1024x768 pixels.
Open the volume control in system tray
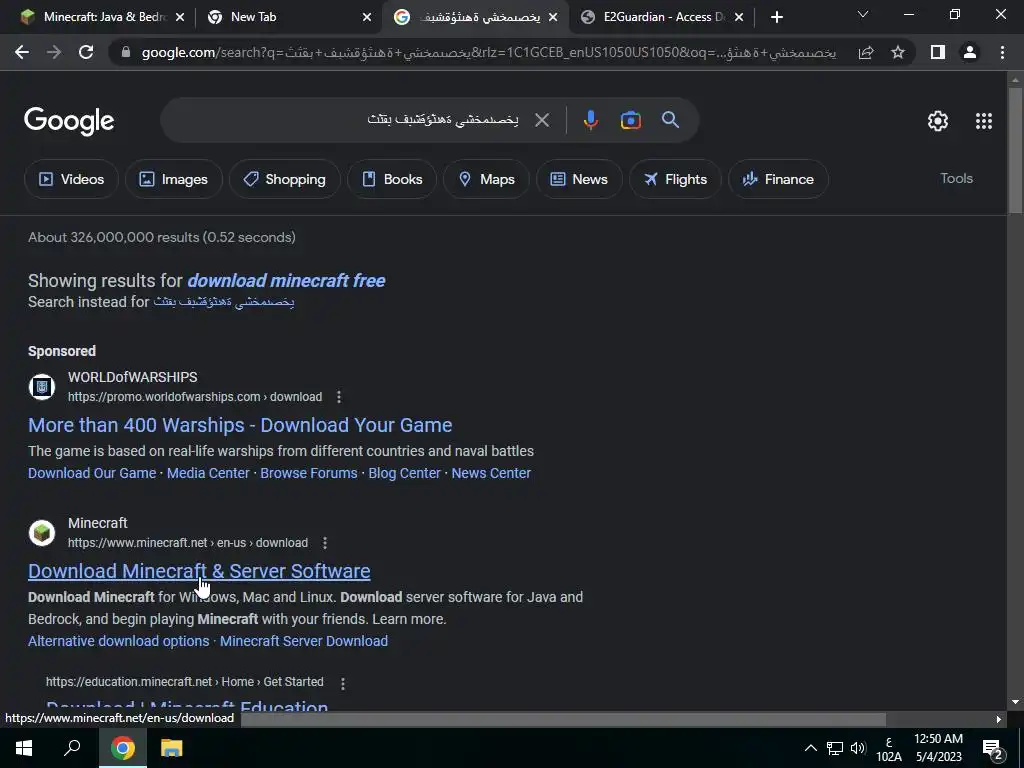pyautogui.click(x=859, y=748)
